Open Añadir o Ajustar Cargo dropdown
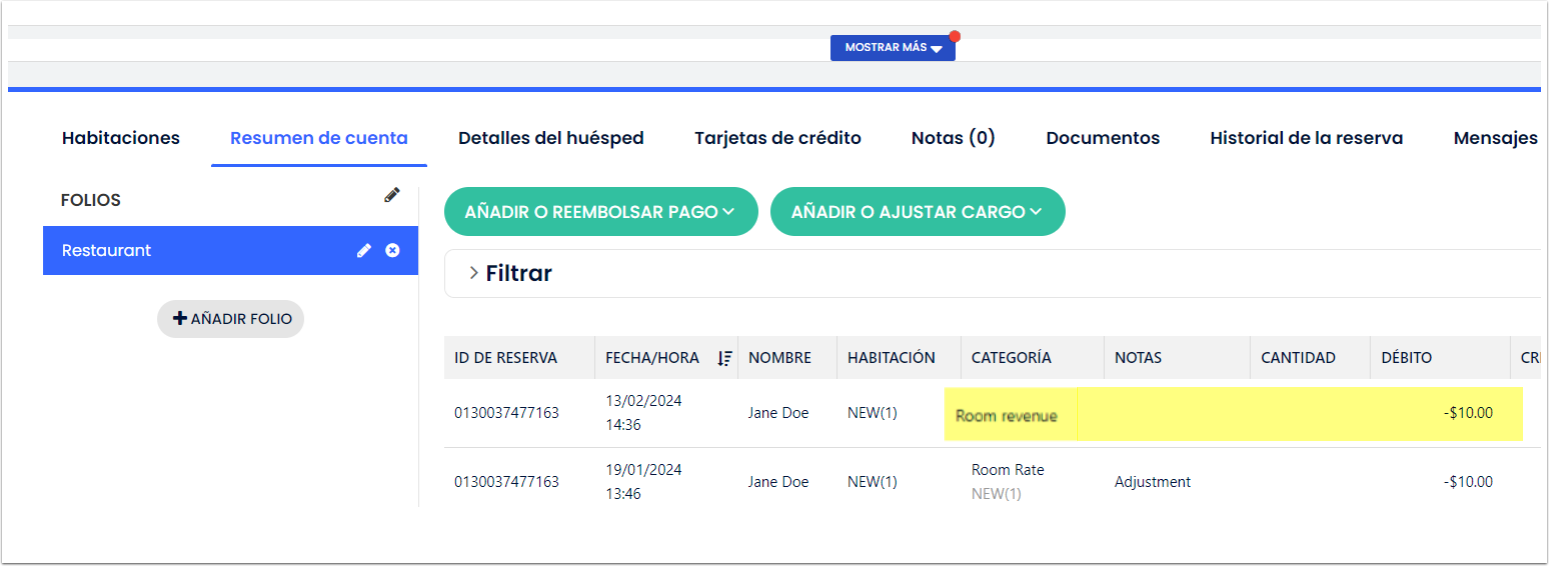Image resolution: width=1549 pixels, height=566 pixels. 916,212
